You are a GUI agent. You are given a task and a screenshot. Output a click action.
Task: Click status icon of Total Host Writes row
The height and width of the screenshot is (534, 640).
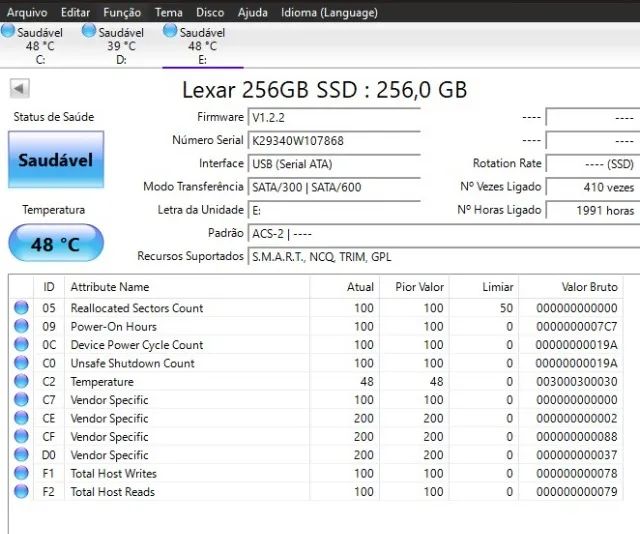(x=21, y=473)
